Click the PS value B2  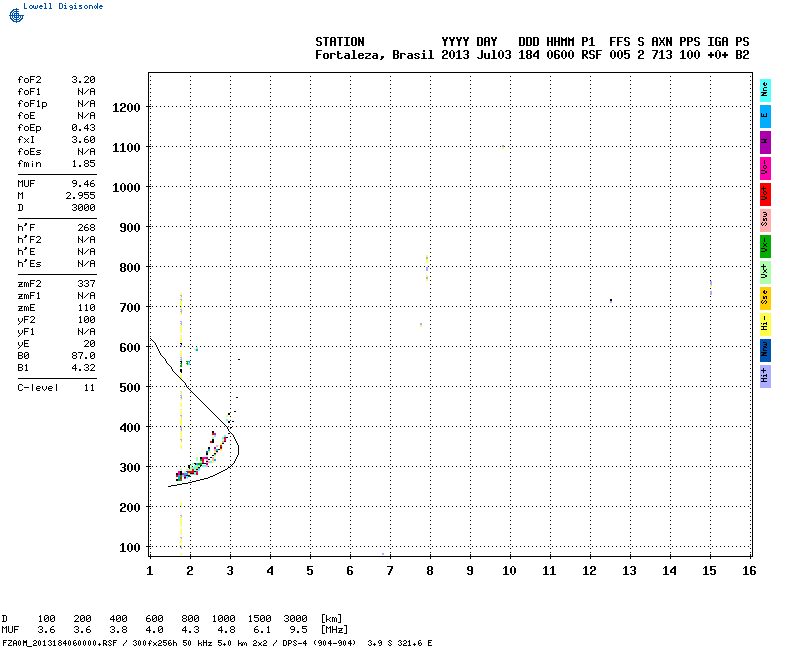(742, 55)
